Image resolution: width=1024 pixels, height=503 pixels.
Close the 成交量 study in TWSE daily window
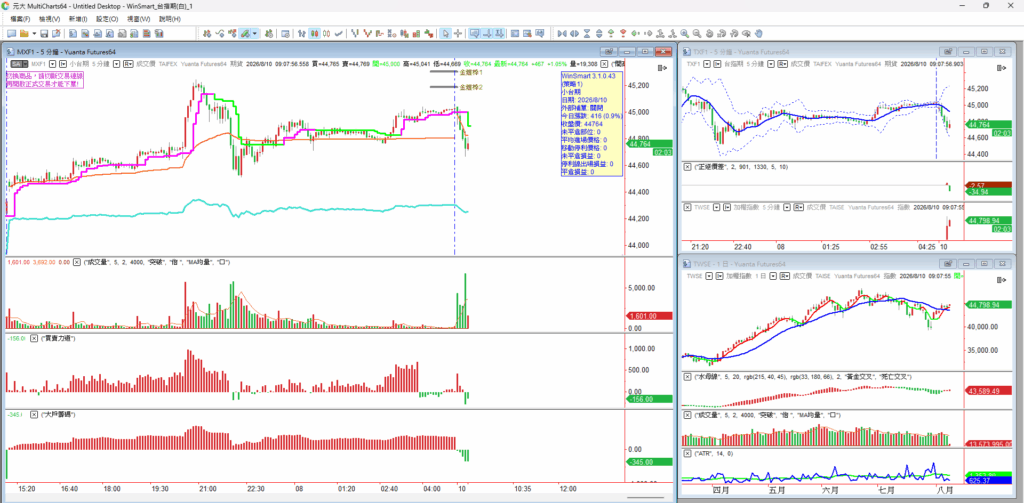[x=687, y=414]
